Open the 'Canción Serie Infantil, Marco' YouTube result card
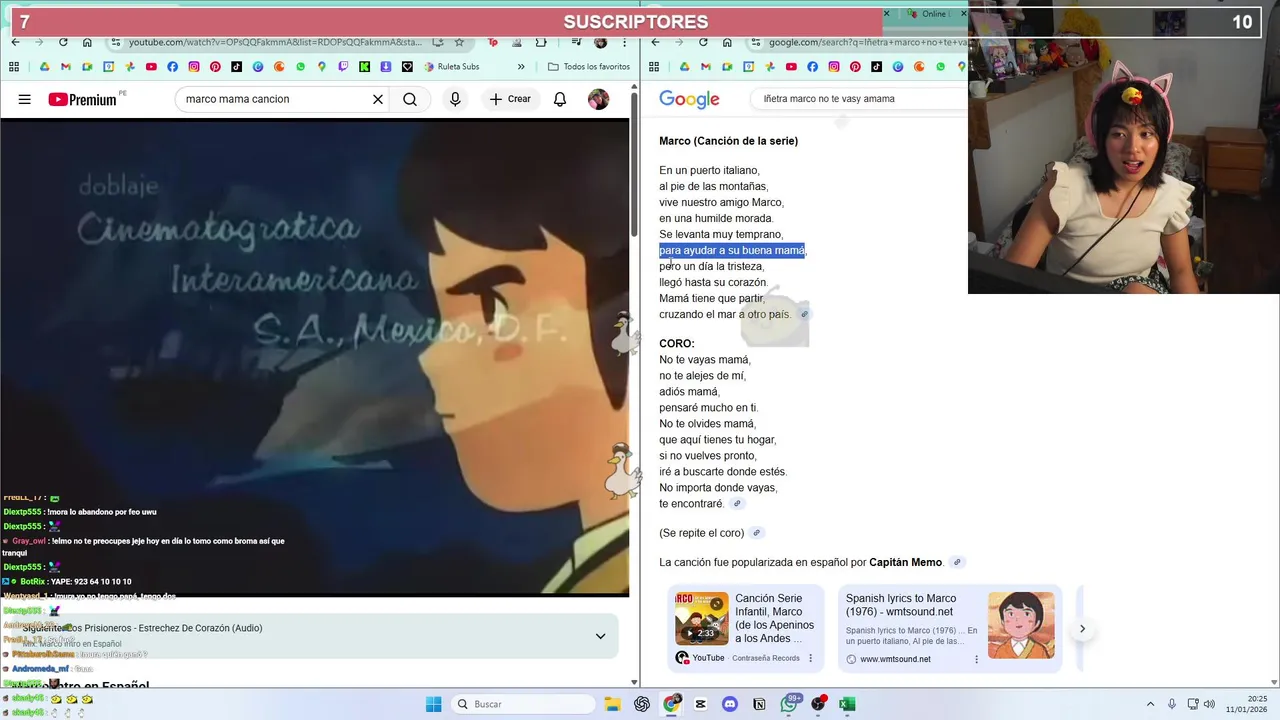Viewport: 1280px width, 720px height. tap(746, 628)
